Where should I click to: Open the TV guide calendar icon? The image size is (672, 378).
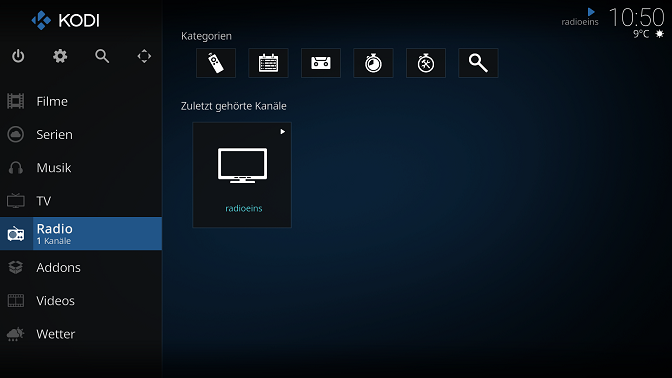tap(268, 63)
